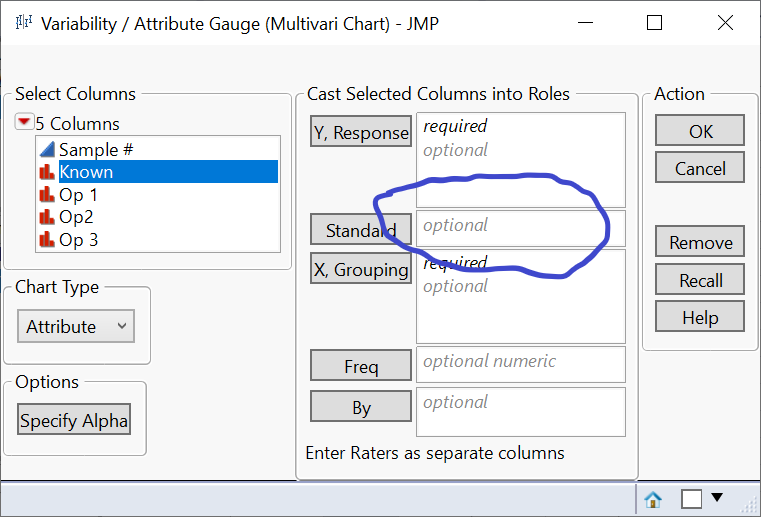
Task: Click the home window icon in status bar
Action: 653,498
